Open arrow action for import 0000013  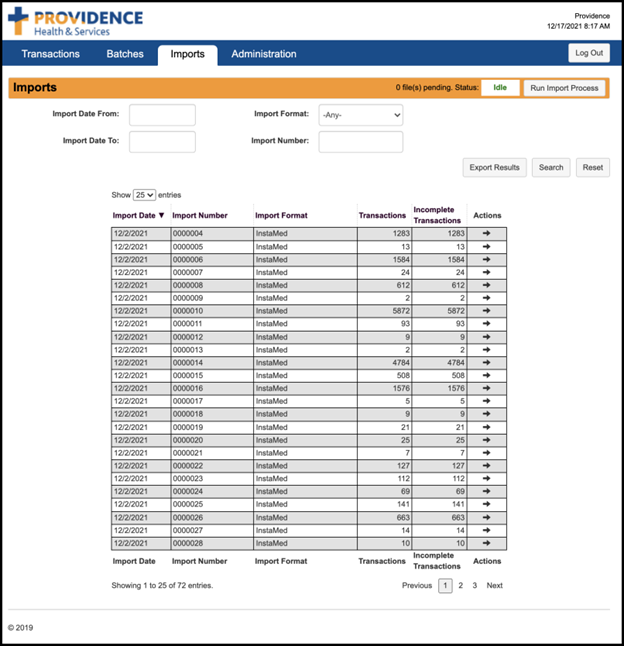(486, 349)
